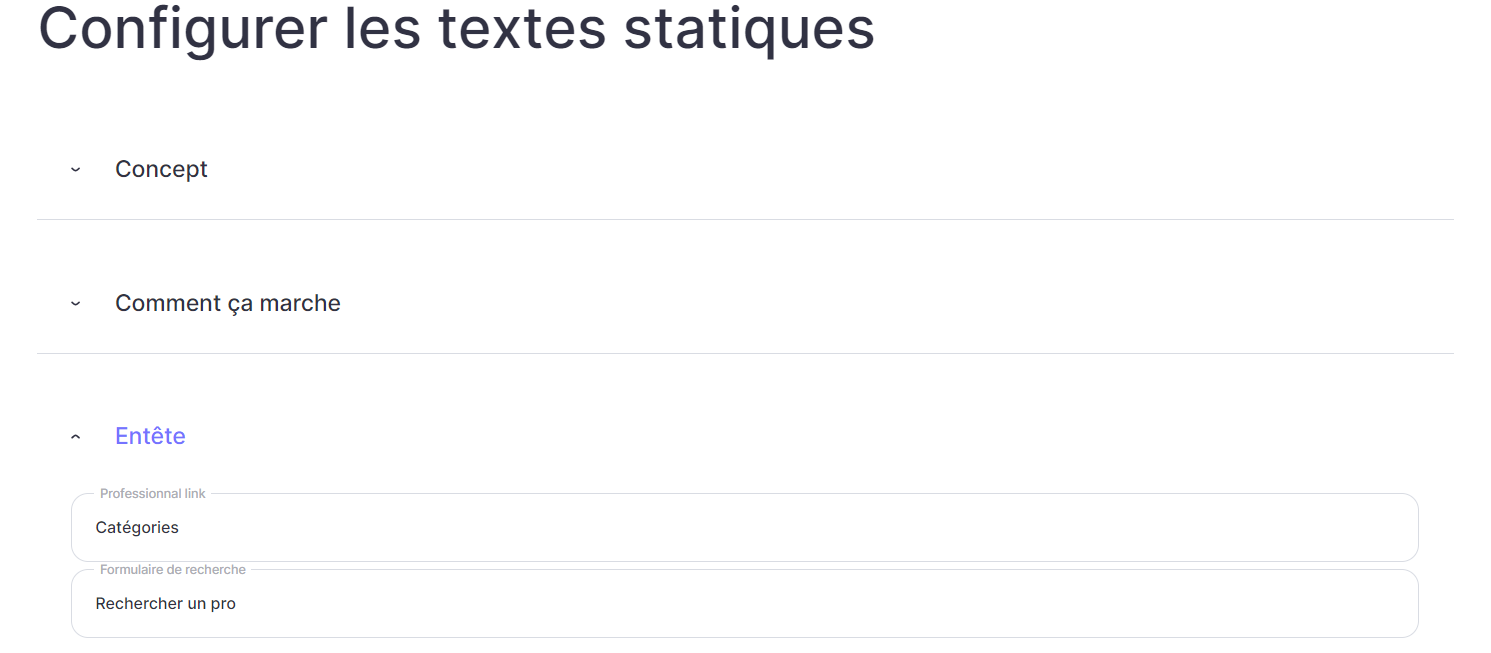
Task: Click the Rechercher un pro text value
Action: [x=166, y=603]
